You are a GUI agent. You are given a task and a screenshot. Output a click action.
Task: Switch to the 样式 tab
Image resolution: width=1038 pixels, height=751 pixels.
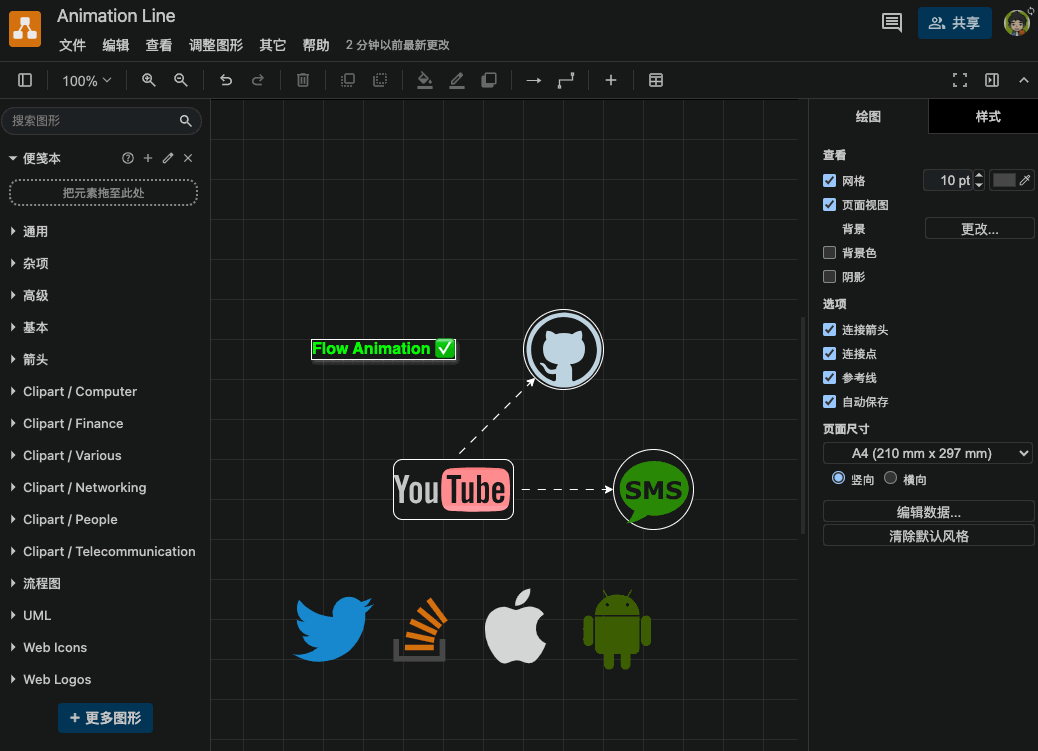click(988, 117)
